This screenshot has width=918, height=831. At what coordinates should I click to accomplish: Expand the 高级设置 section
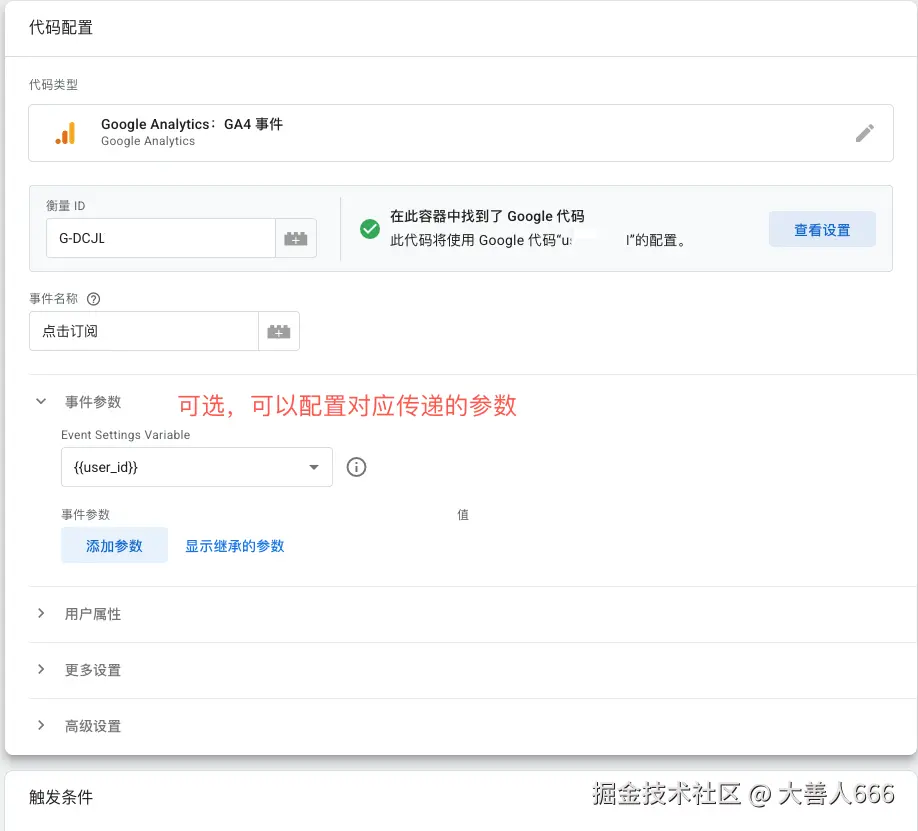point(41,726)
